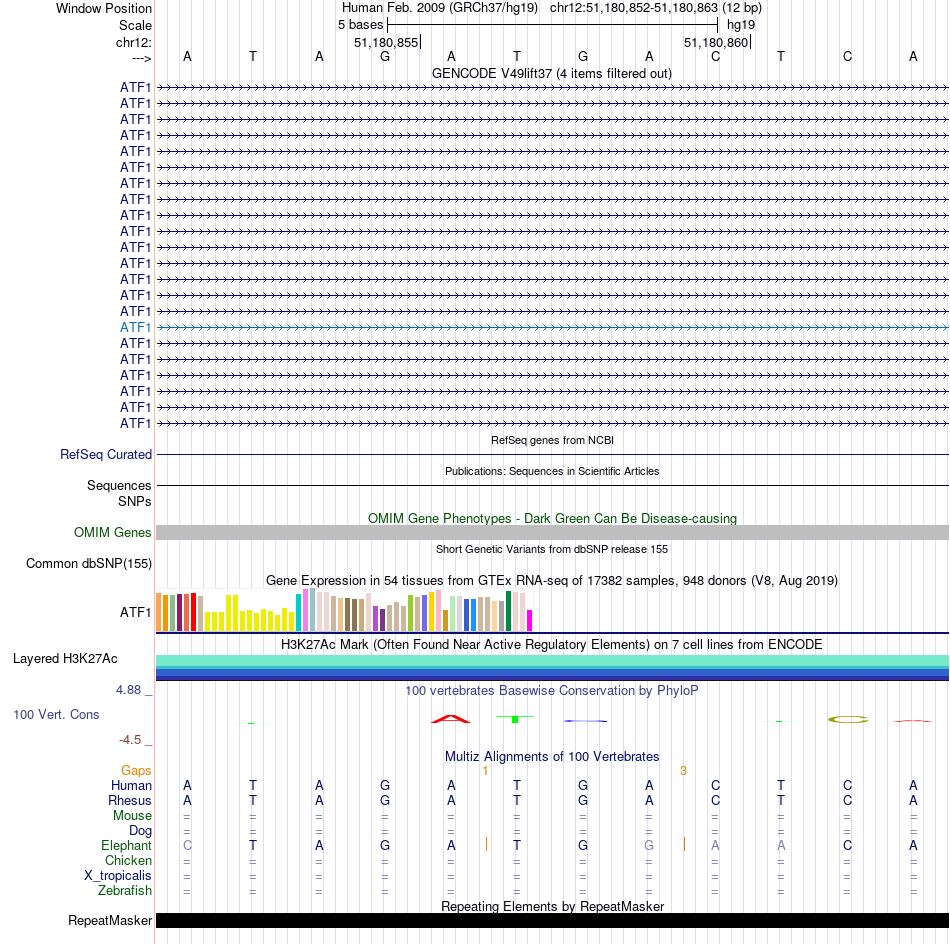Click the olive C conservation logo letter
This screenshot has height=944, width=950.
848,719
